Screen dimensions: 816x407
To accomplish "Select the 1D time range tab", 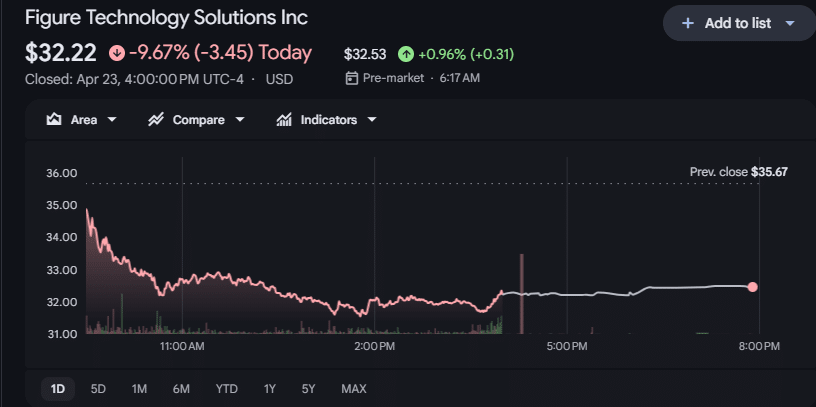I will [58, 389].
